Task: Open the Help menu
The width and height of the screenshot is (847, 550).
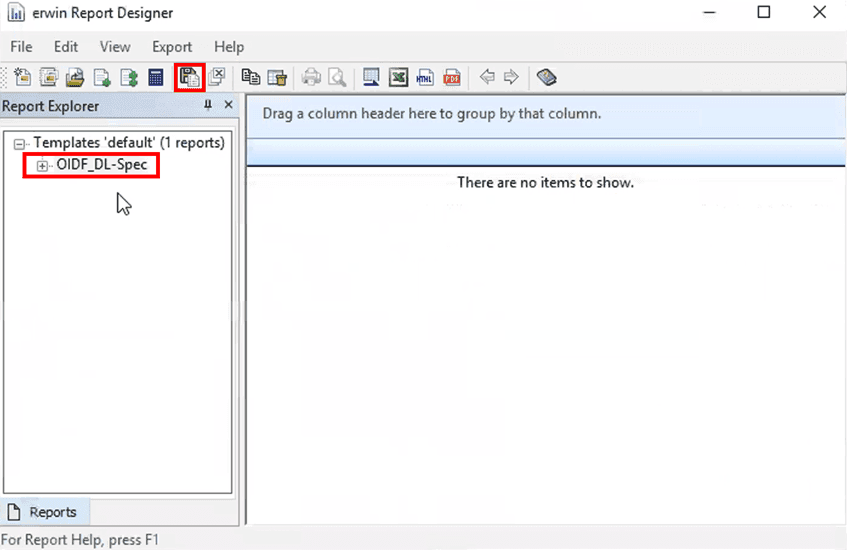Action: pyautogui.click(x=229, y=47)
